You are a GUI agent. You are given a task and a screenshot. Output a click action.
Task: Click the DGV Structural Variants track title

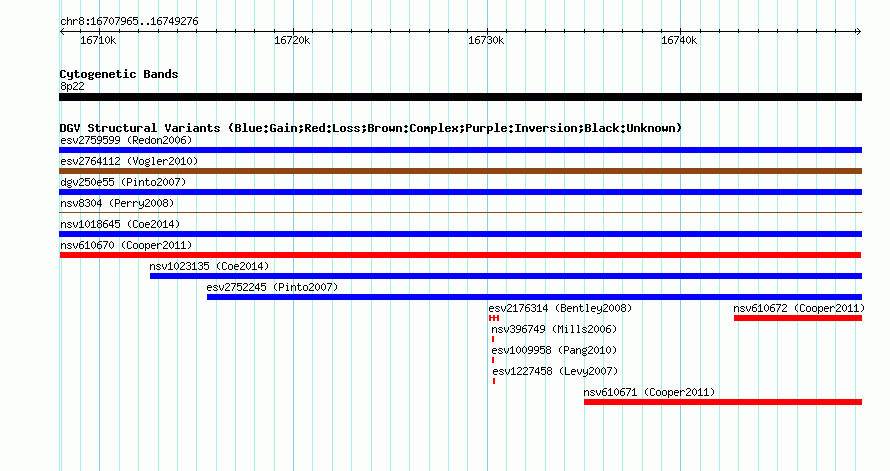pyautogui.click(x=371, y=128)
